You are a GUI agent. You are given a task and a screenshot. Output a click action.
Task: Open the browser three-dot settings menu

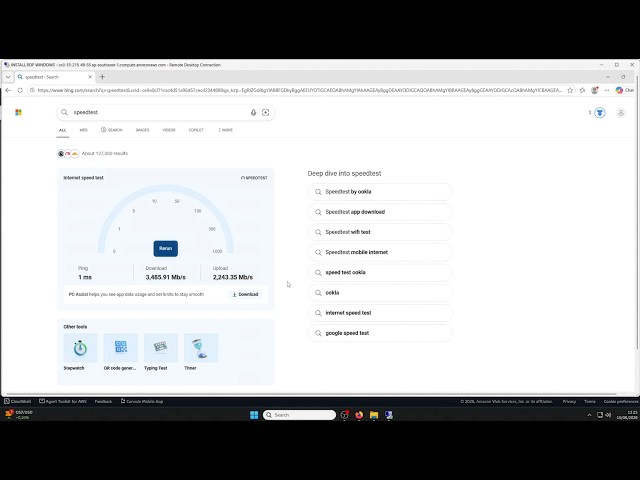pyautogui.click(x=607, y=90)
